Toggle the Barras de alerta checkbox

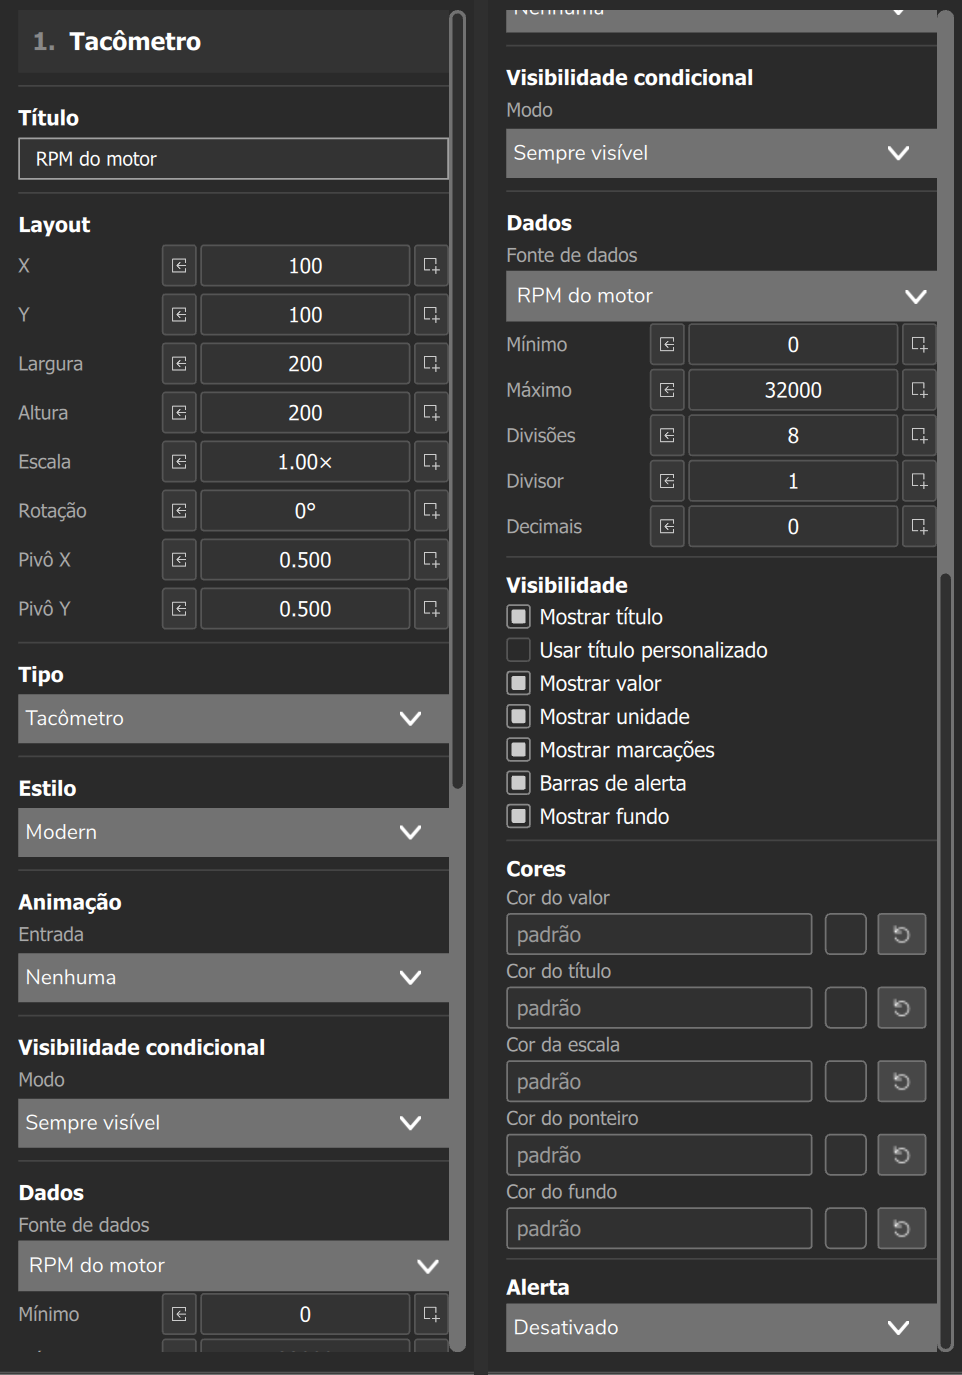pyautogui.click(x=518, y=783)
